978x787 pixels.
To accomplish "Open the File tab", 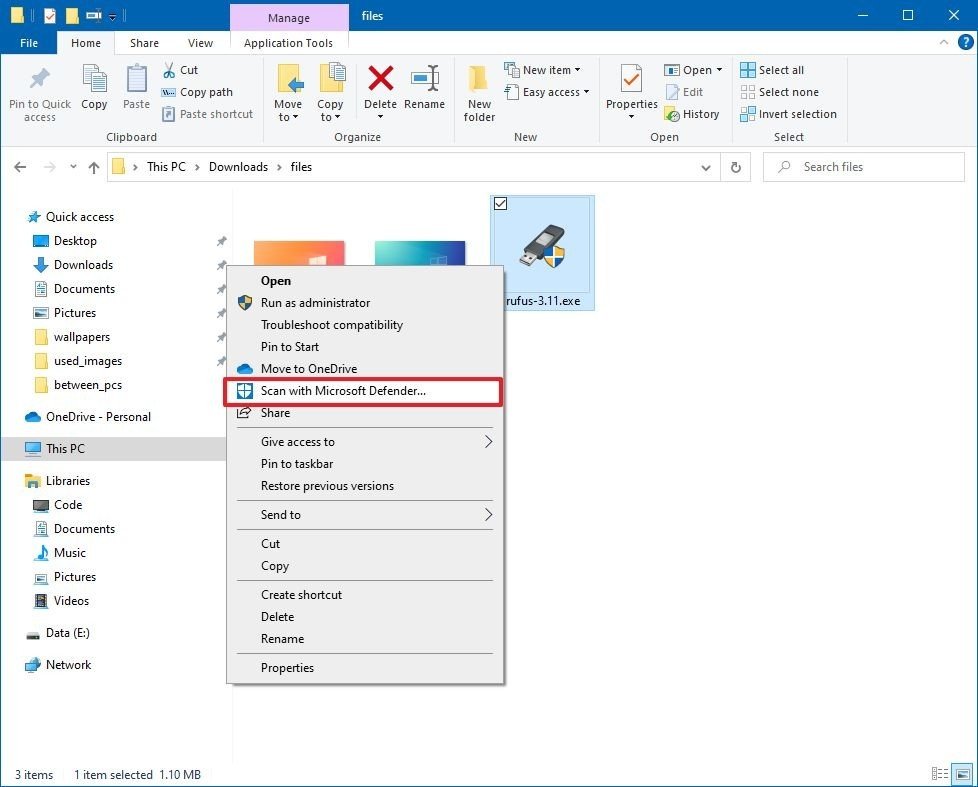I will click(x=29, y=43).
